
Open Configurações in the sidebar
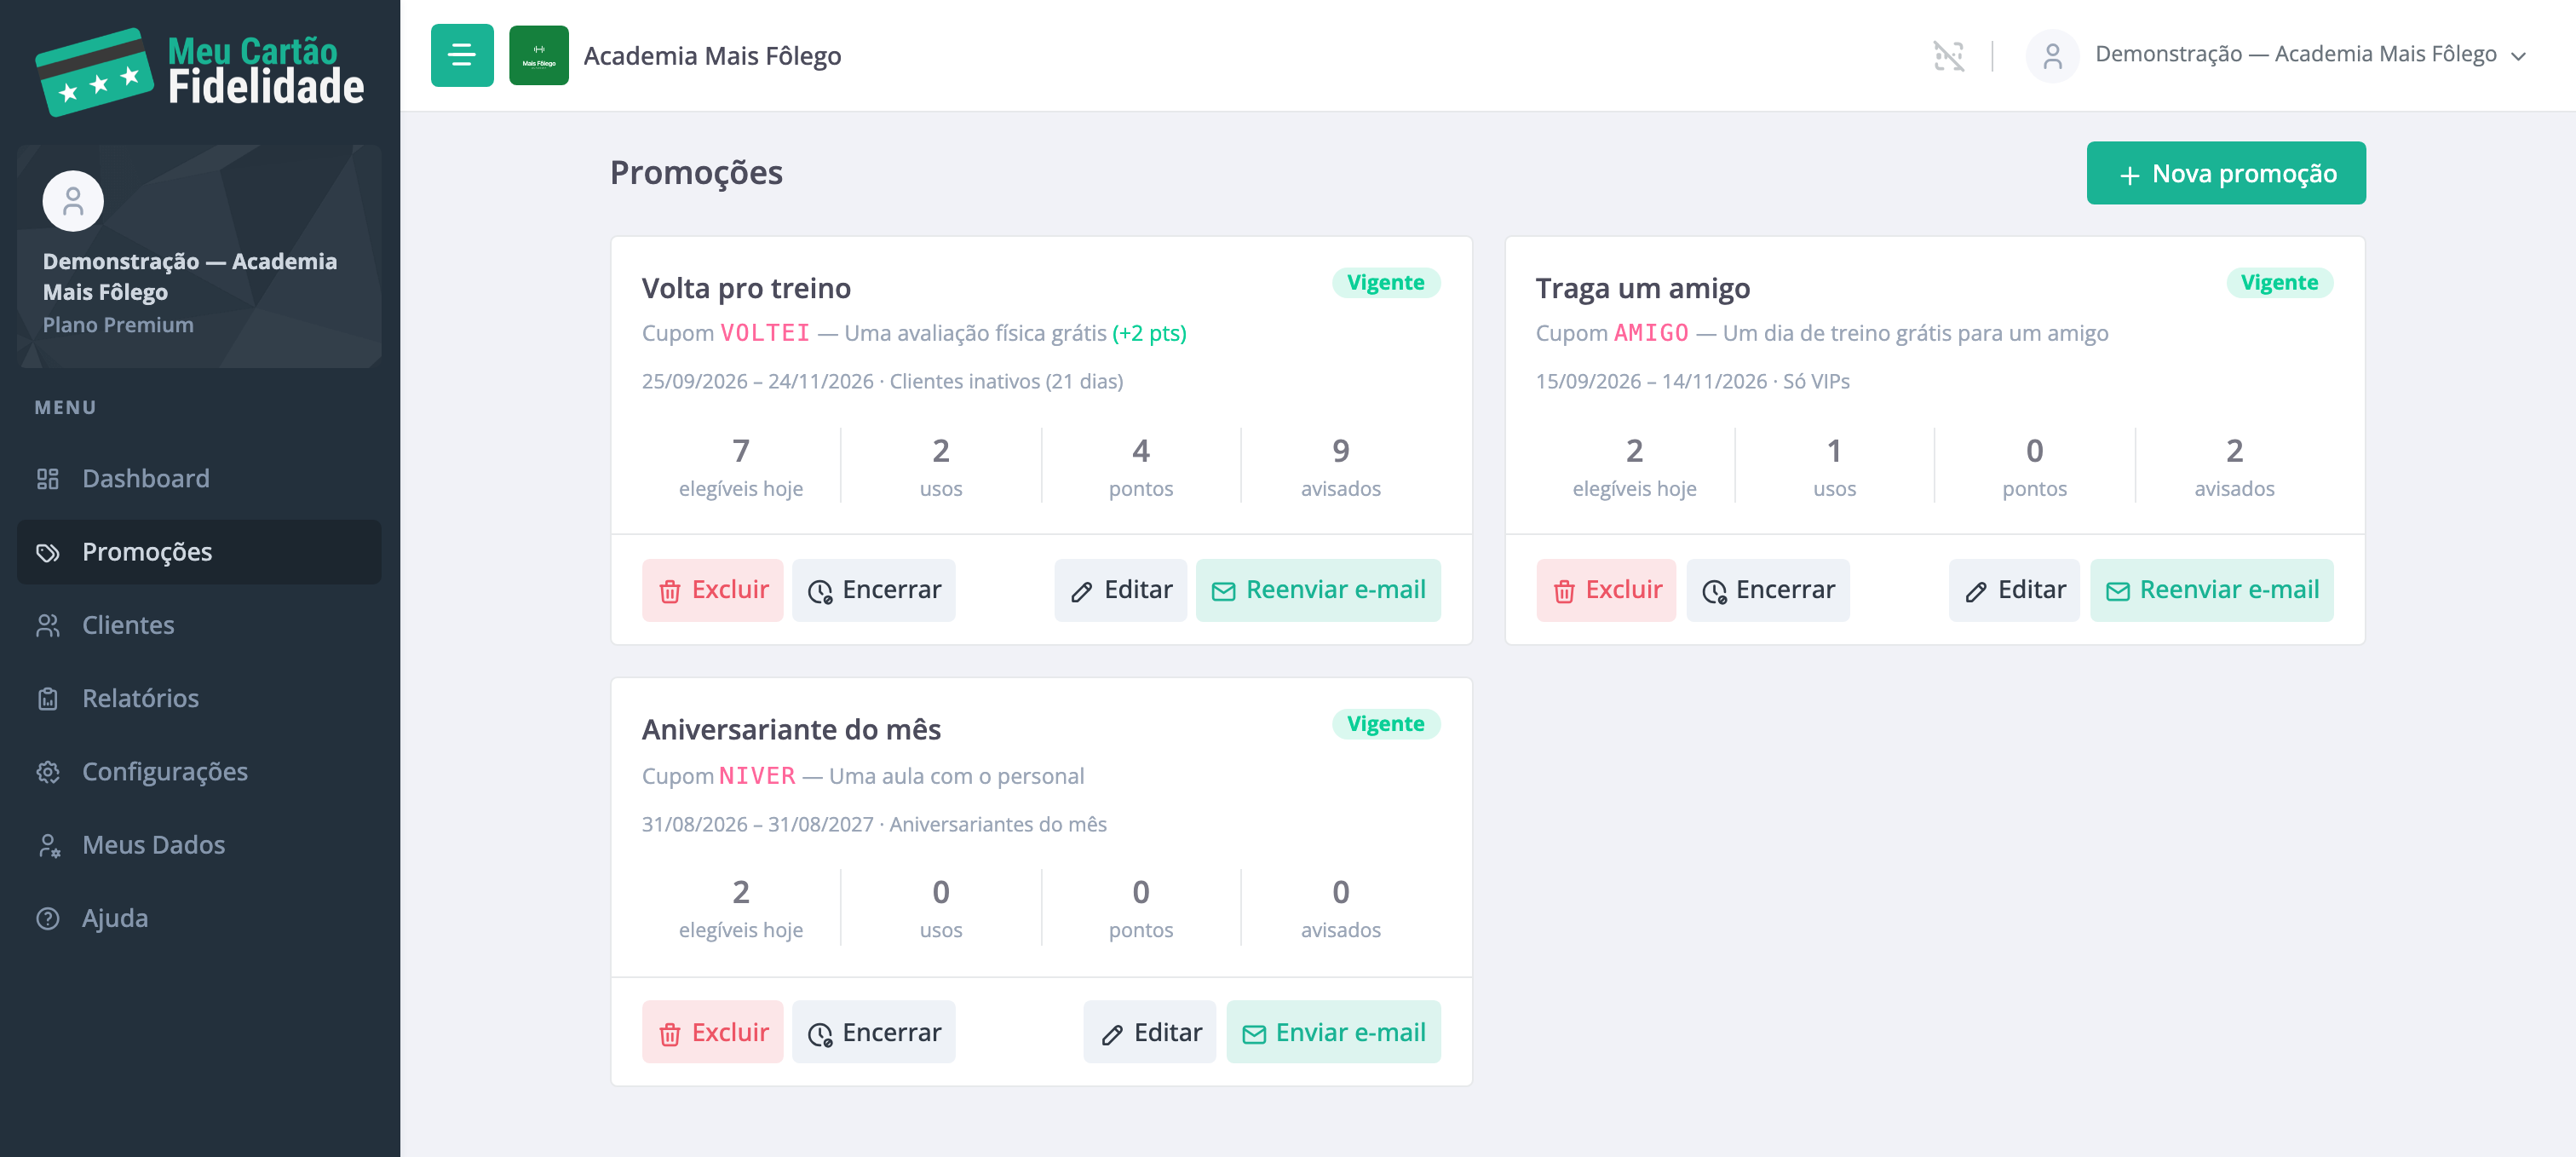199,772
